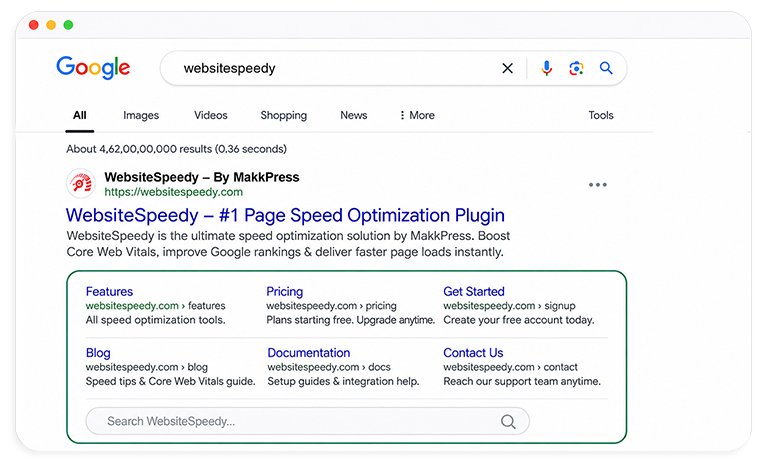Viewport: 768px width, 462px height.
Task: Clear the search query with the X icon
Action: (x=507, y=68)
